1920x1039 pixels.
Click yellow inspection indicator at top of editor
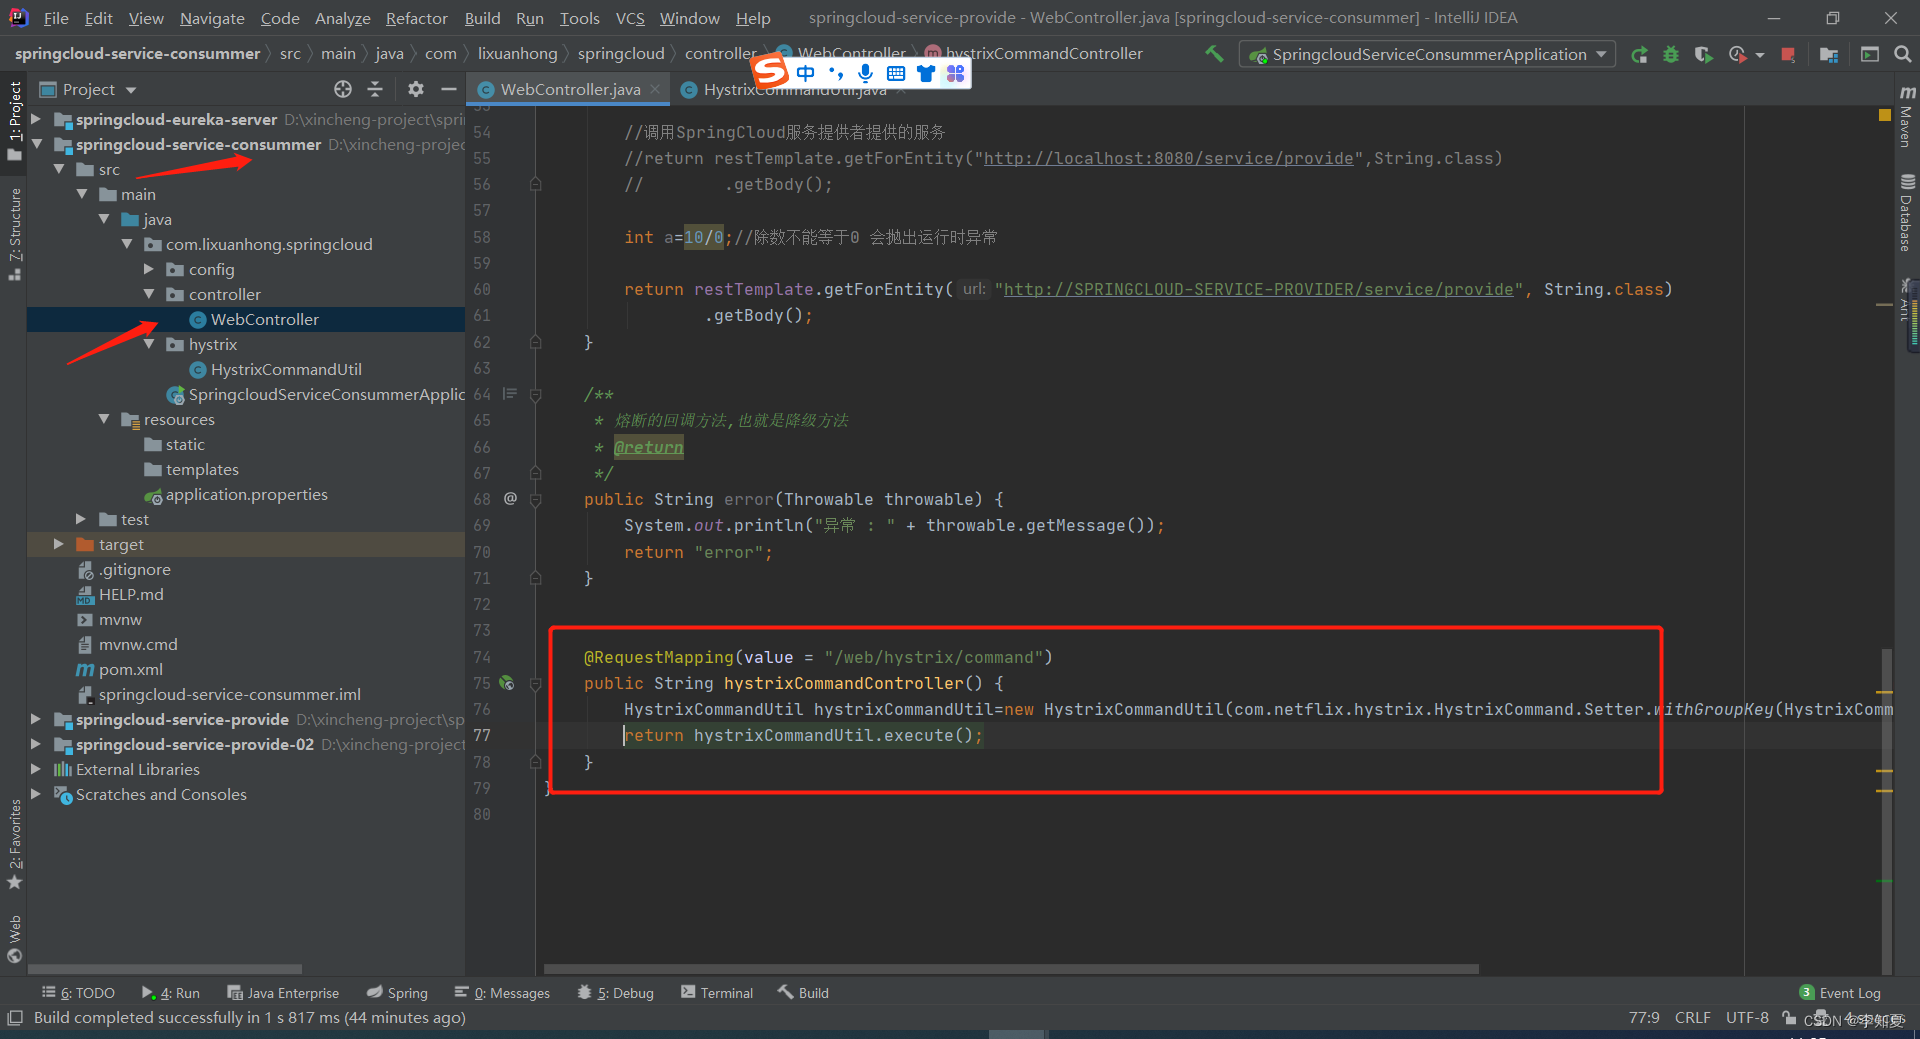pos(1885,115)
